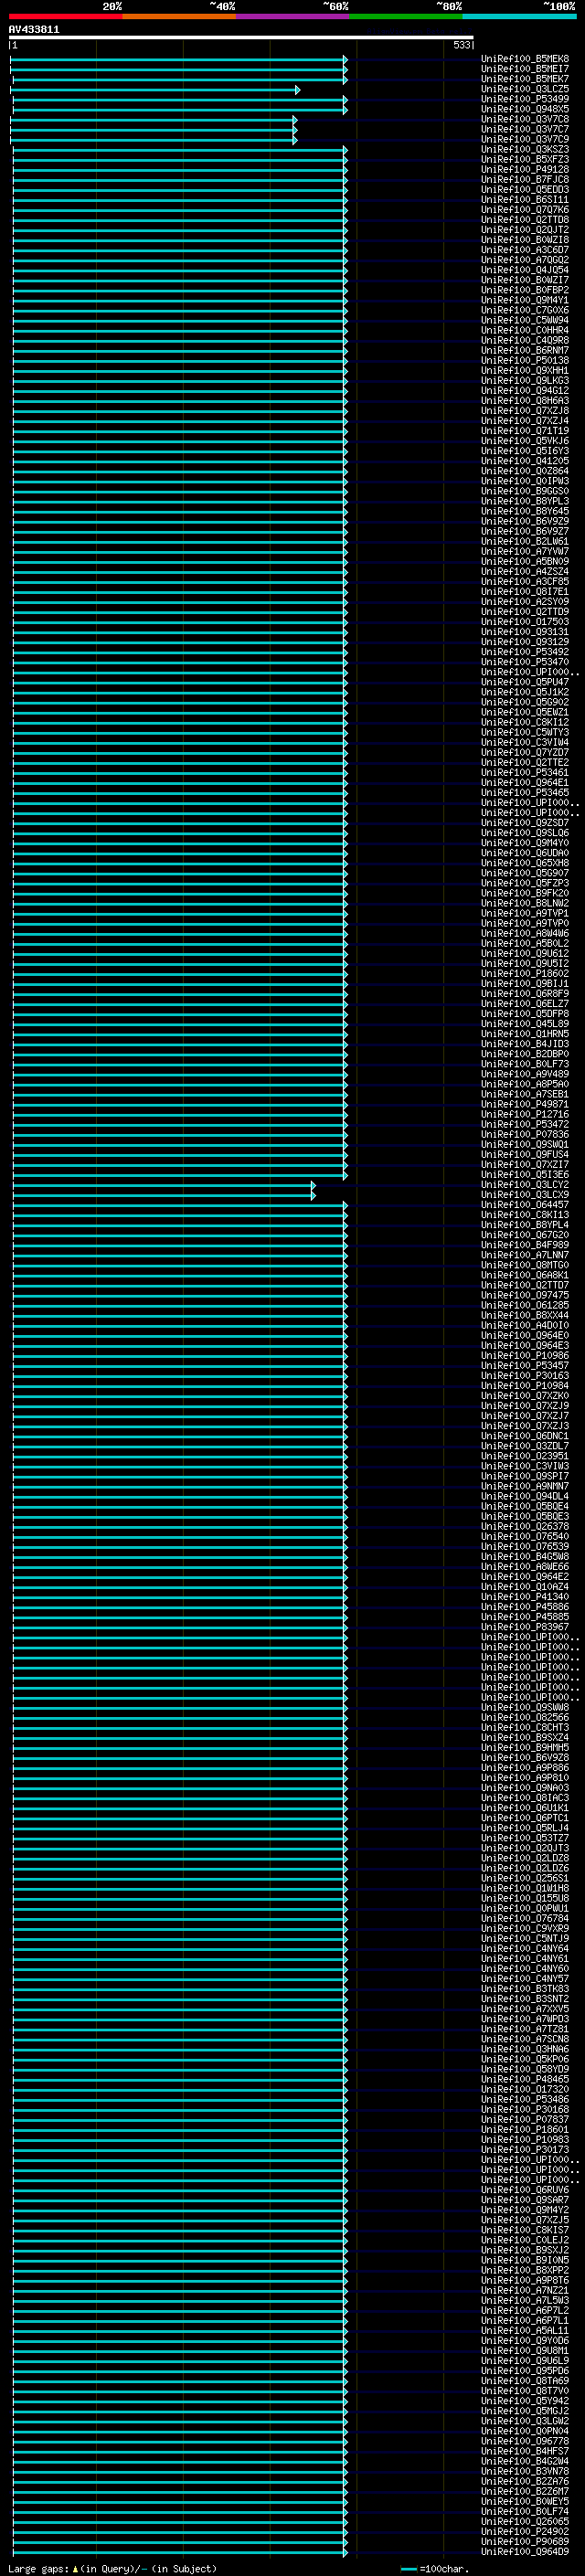
Task: Click the text UniRef100_Q6DNC1
Action: (524, 1436)
